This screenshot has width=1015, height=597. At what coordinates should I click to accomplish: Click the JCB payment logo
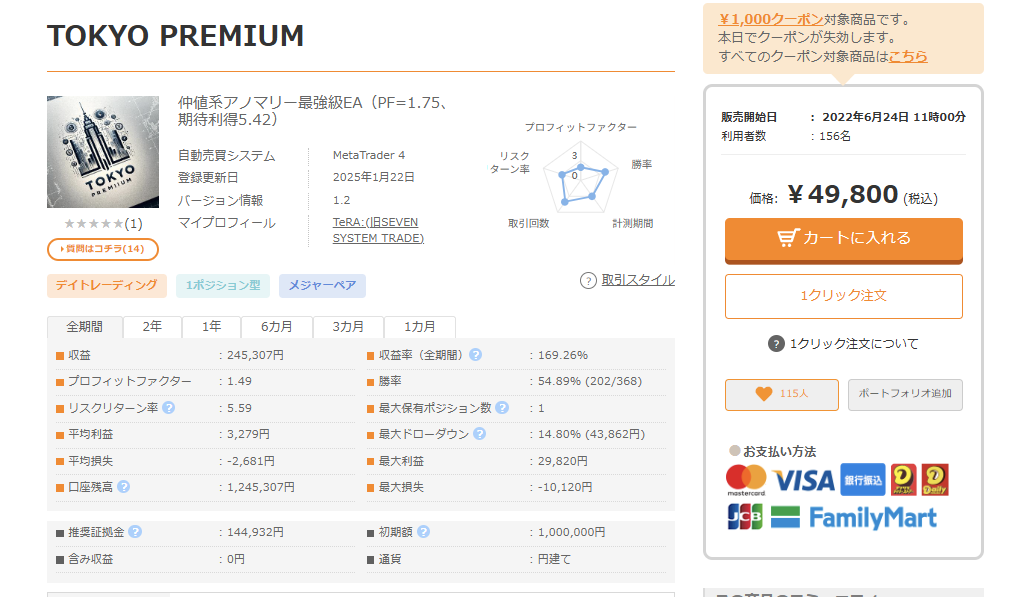coord(744,517)
